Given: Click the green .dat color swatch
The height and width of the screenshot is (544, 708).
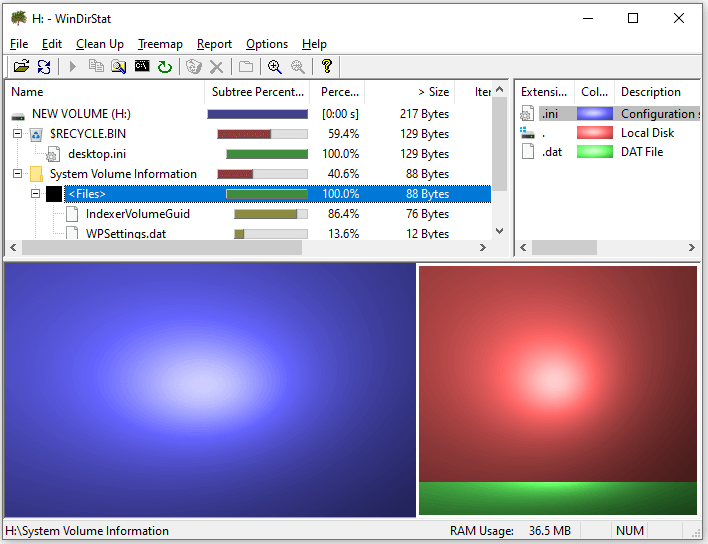Looking at the screenshot, I should click(x=595, y=151).
